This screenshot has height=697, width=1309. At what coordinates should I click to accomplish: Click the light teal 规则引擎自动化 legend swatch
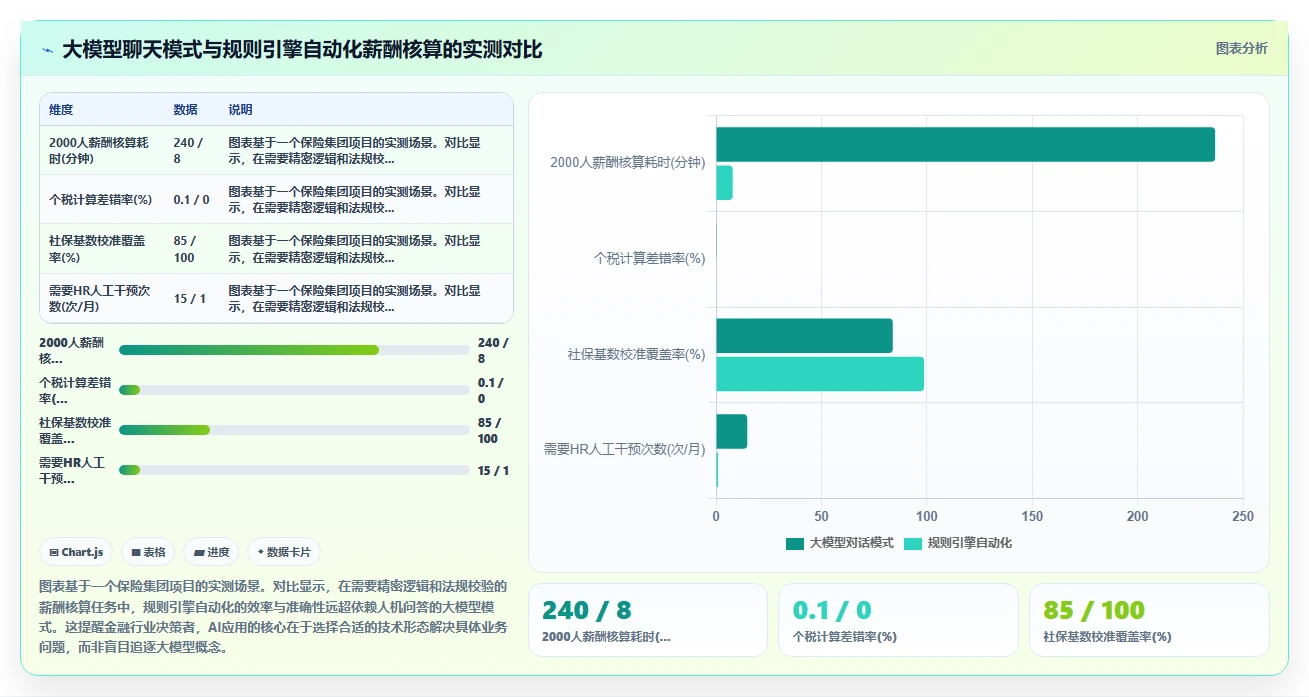[913, 543]
